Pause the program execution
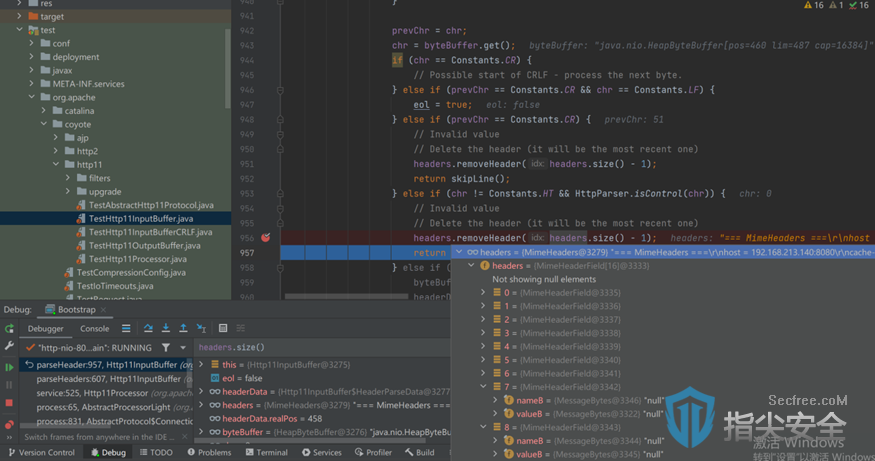 pyautogui.click(x=9, y=385)
